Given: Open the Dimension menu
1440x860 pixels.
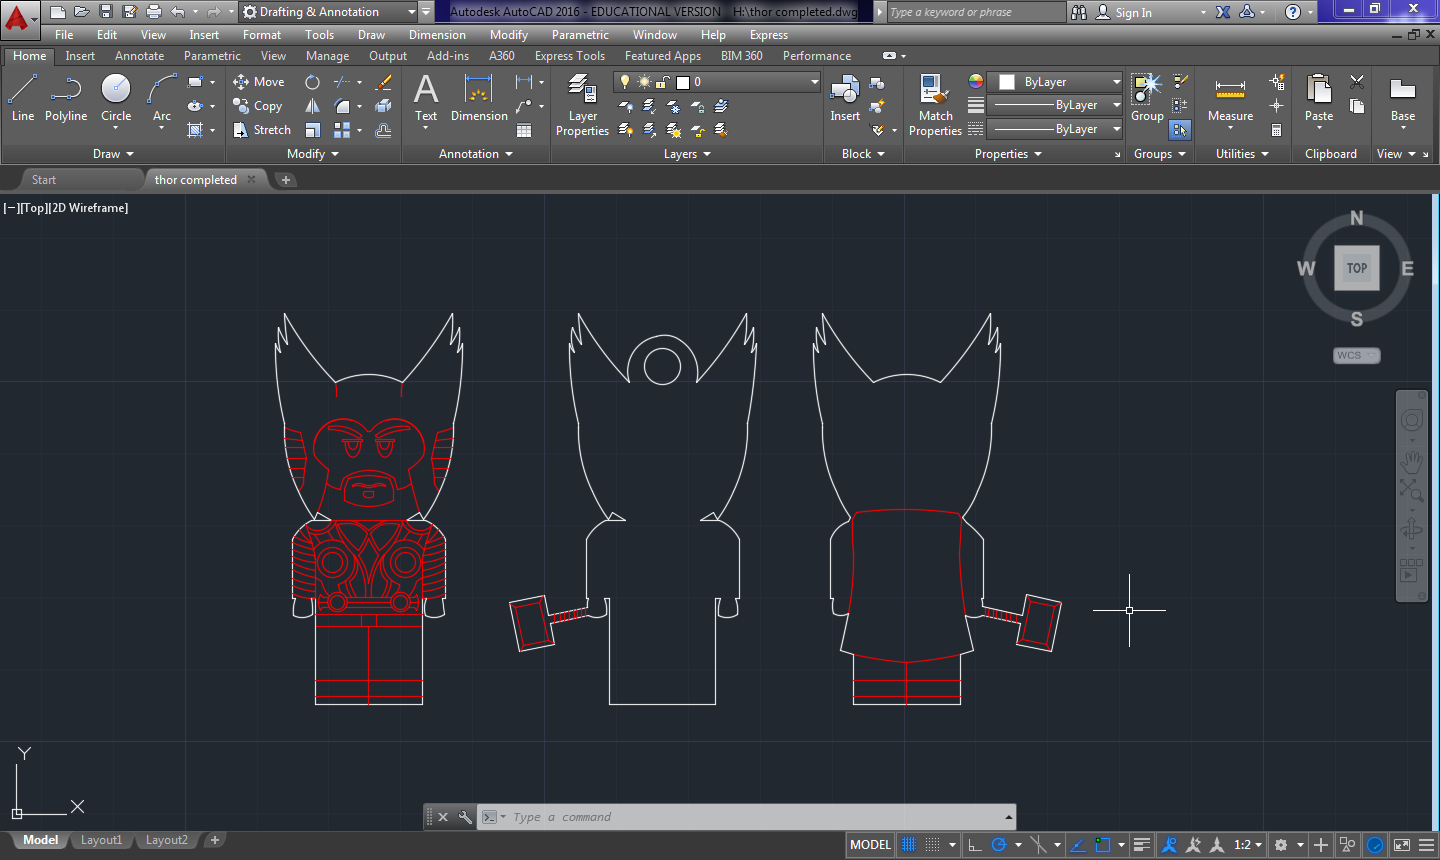Looking at the screenshot, I should [x=437, y=35].
